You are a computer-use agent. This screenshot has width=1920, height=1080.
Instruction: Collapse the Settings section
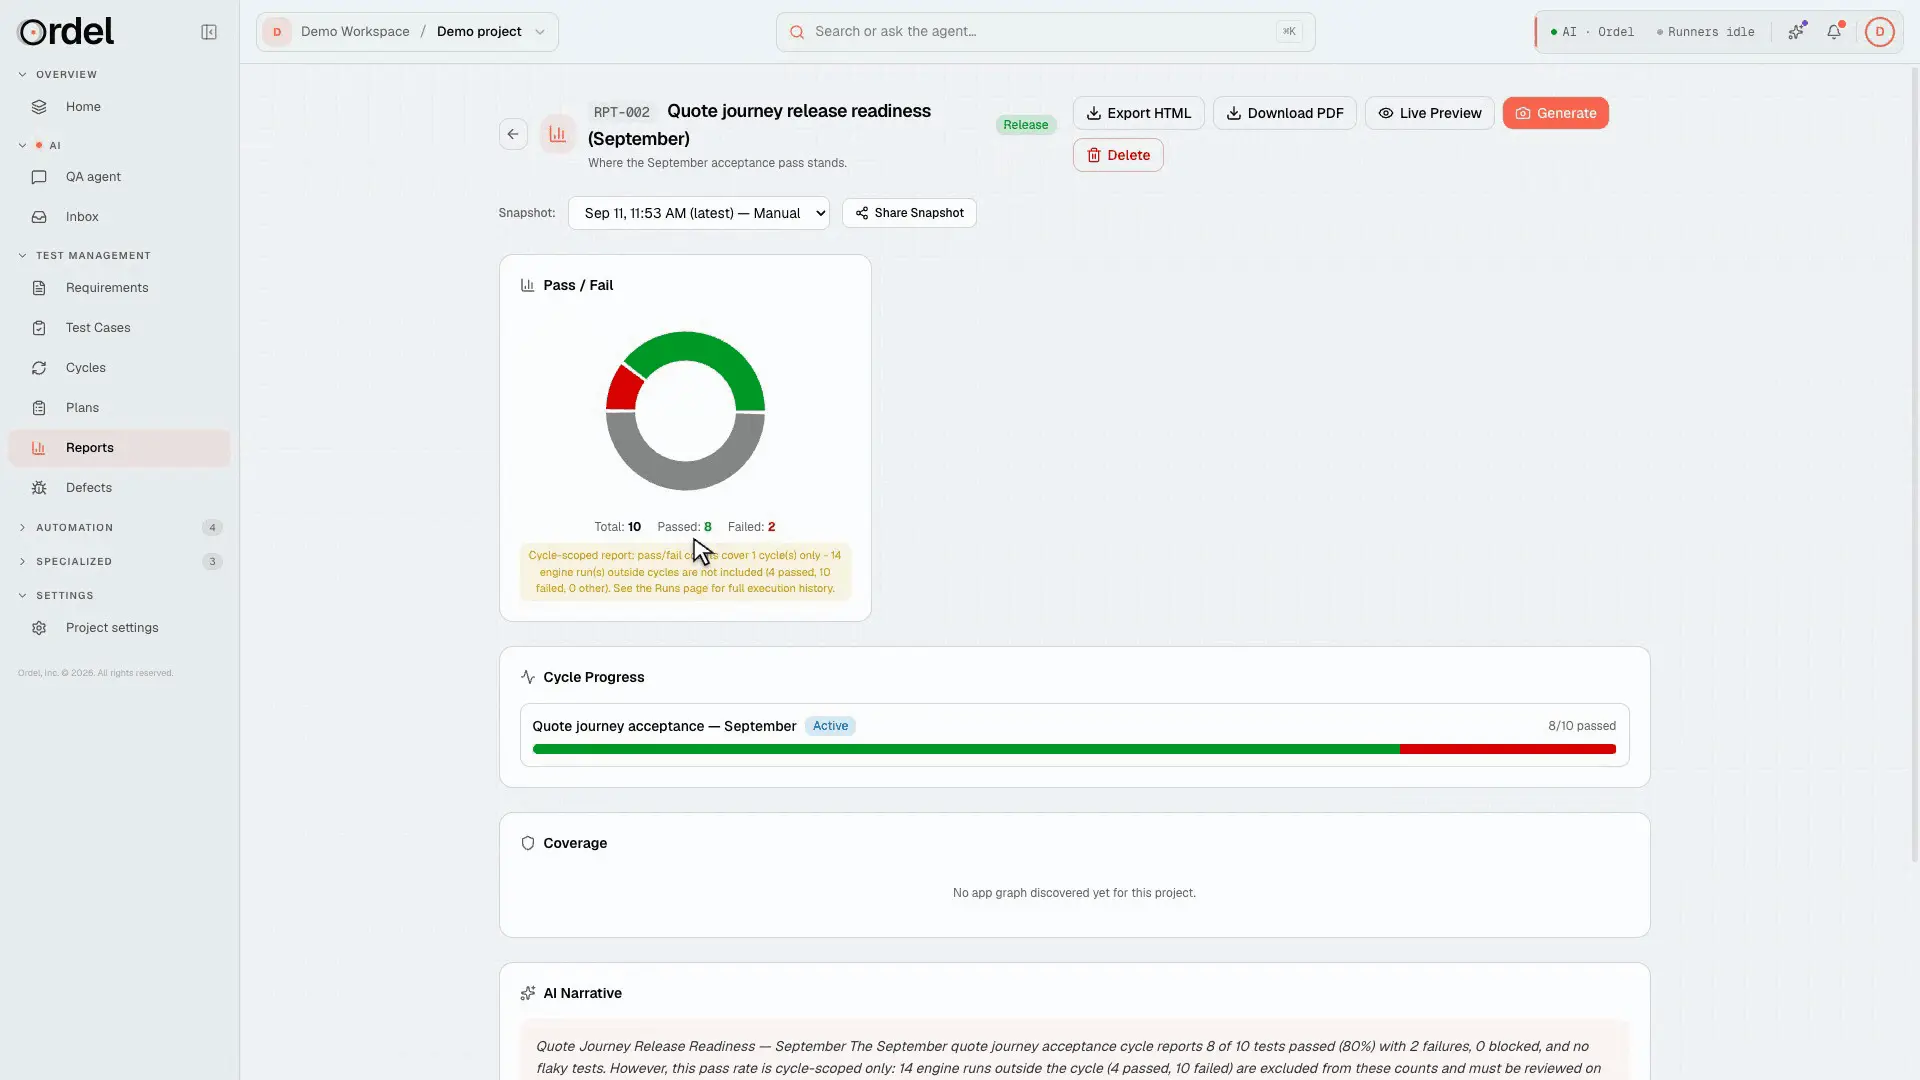[x=55, y=596]
